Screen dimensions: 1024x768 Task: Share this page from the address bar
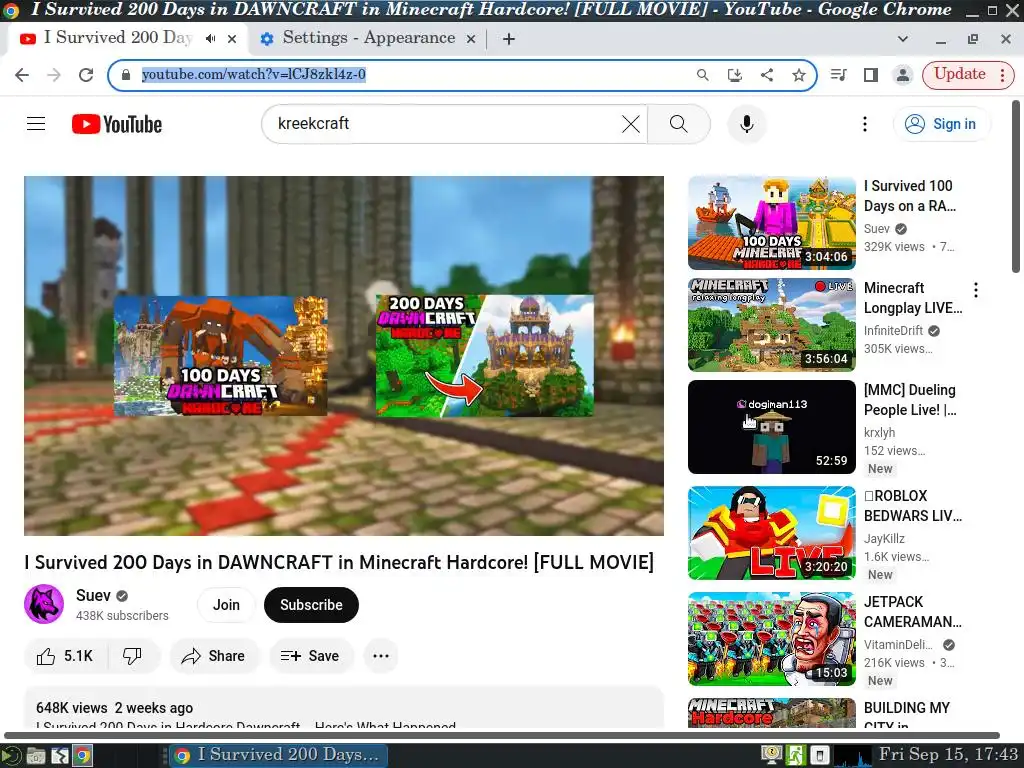(767, 74)
